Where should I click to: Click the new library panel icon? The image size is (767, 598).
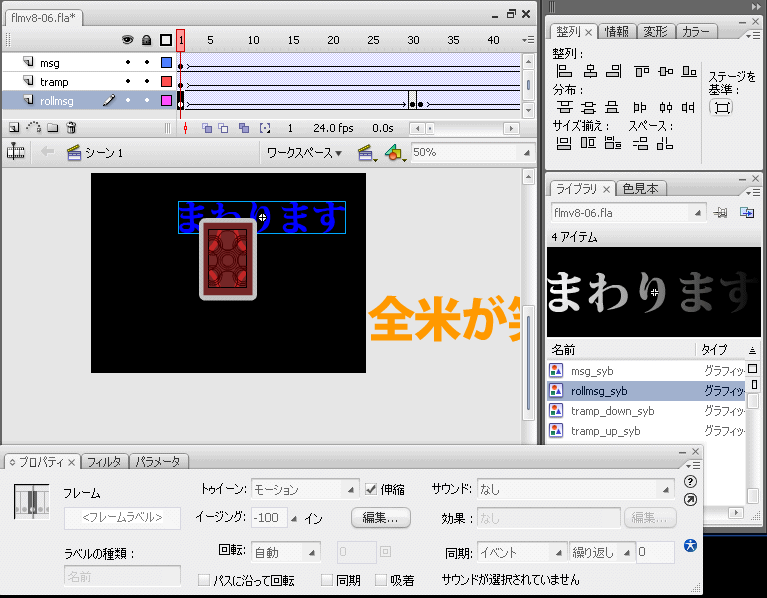coord(746,213)
